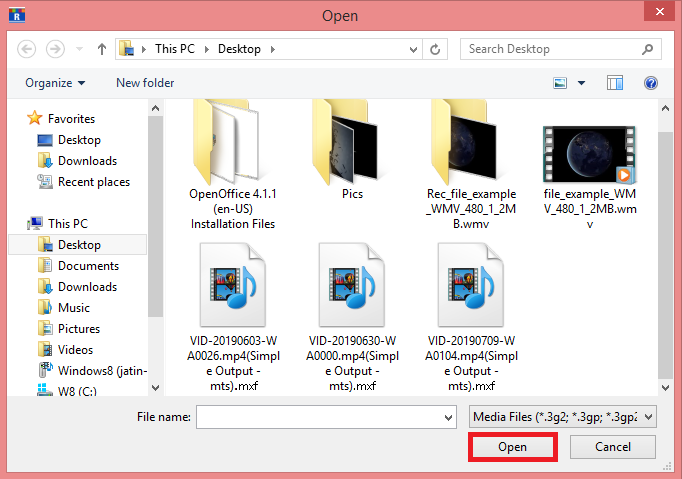Open the Music folder in the navigation pane

74,308
